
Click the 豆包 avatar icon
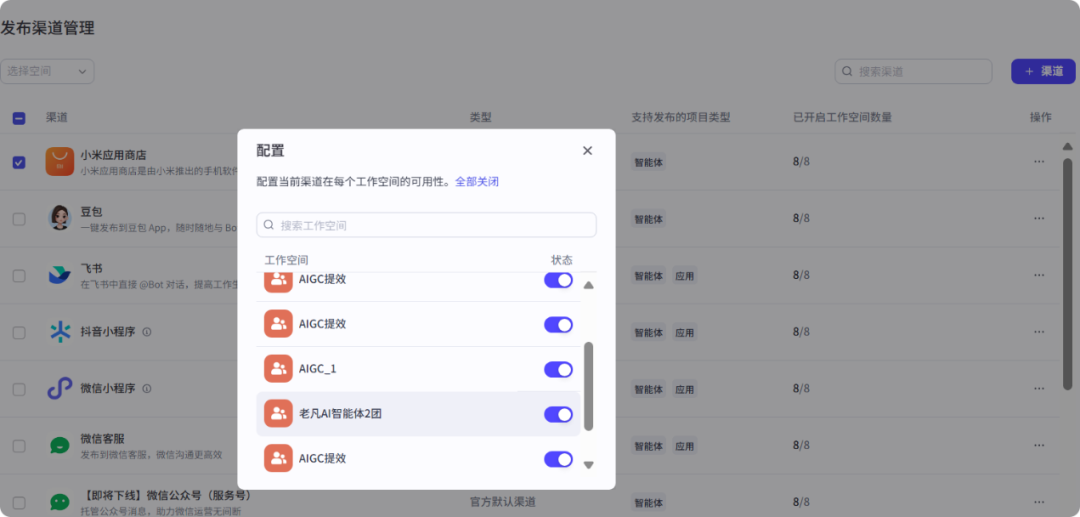coord(60,218)
